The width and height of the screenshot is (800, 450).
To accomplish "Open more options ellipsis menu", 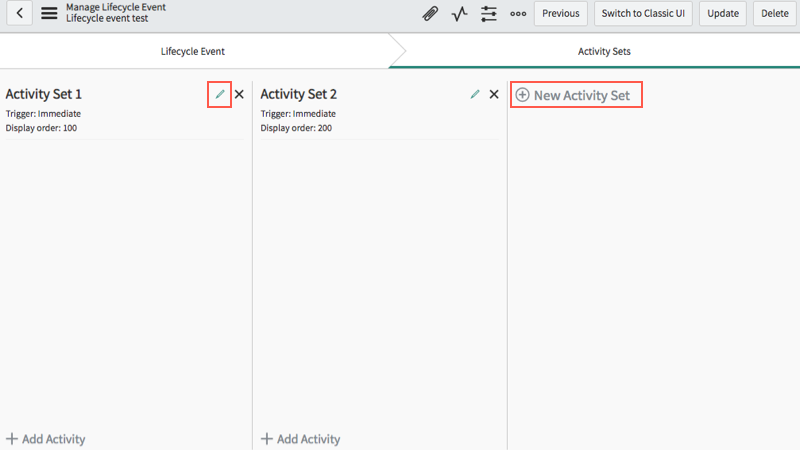I will (x=518, y=14).
